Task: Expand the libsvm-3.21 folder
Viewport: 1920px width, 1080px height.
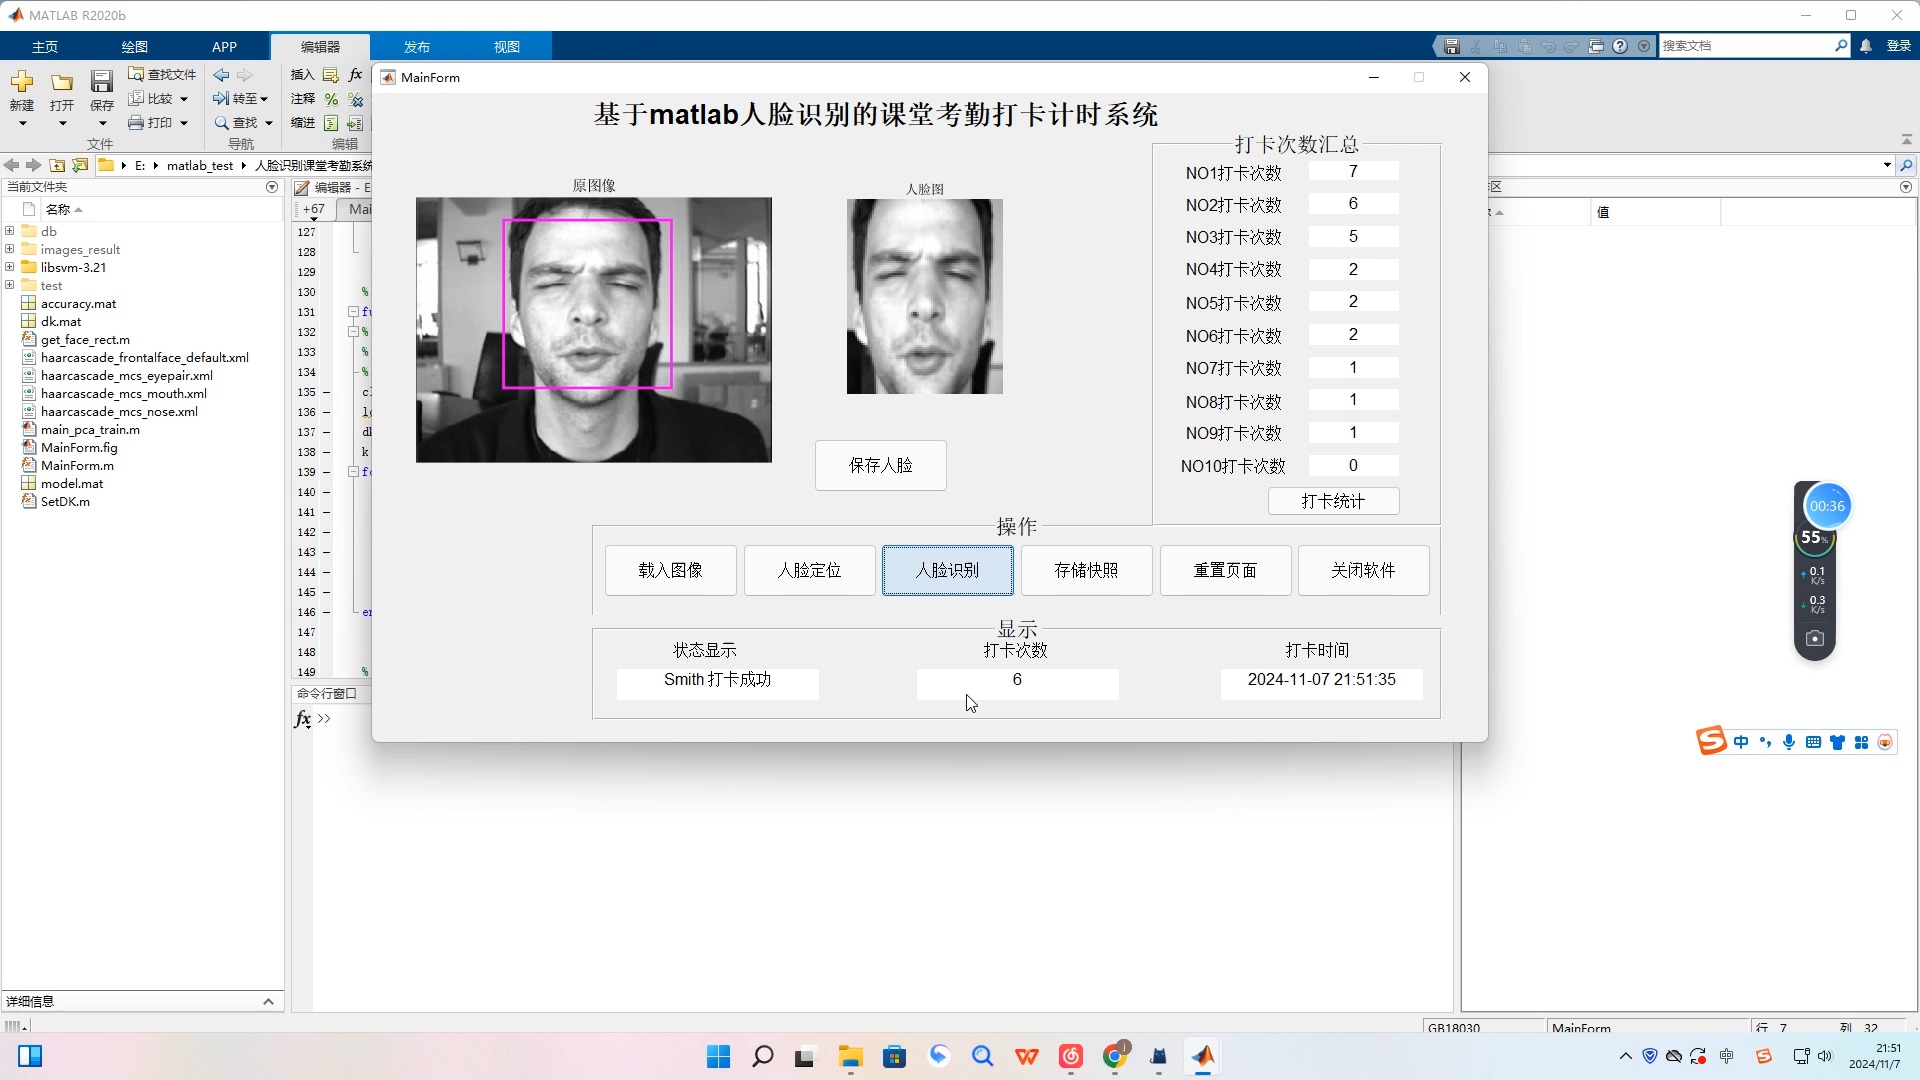Action: tap(10, 267)
